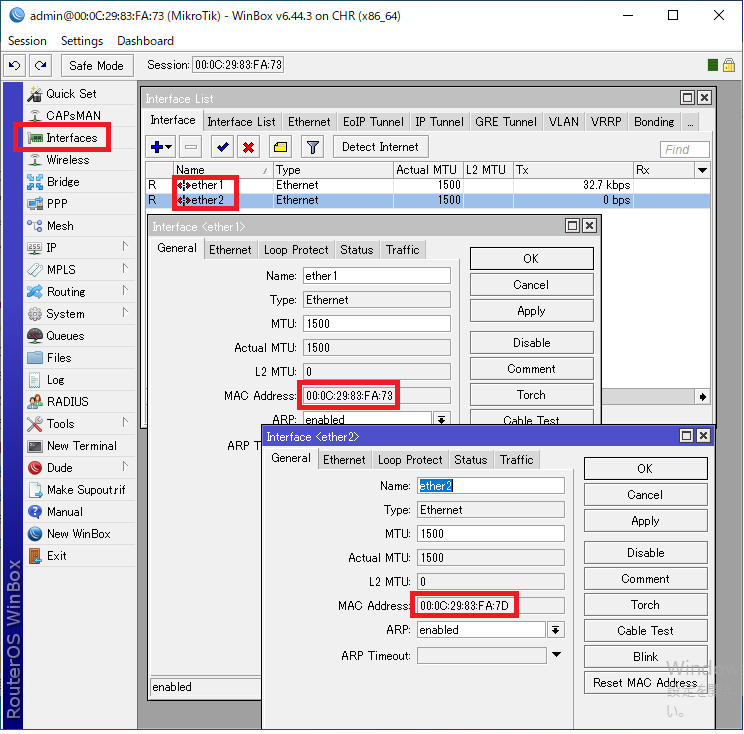Viewport: 744px width, 734px height.
Task: Click the minus remove interface icon
Action: point(191,147)
